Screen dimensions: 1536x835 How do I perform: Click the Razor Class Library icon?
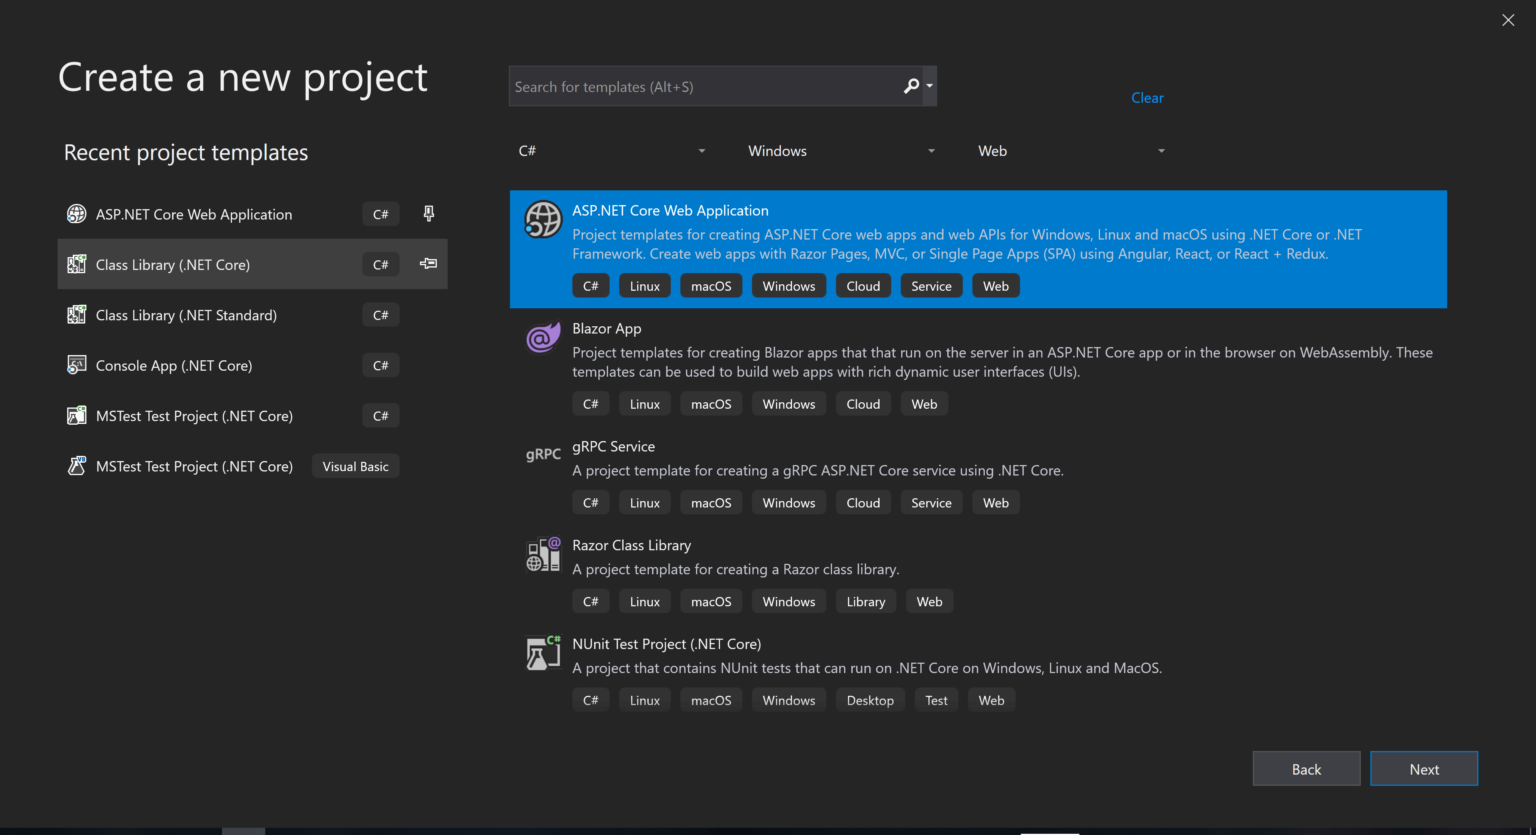[542, 553]
